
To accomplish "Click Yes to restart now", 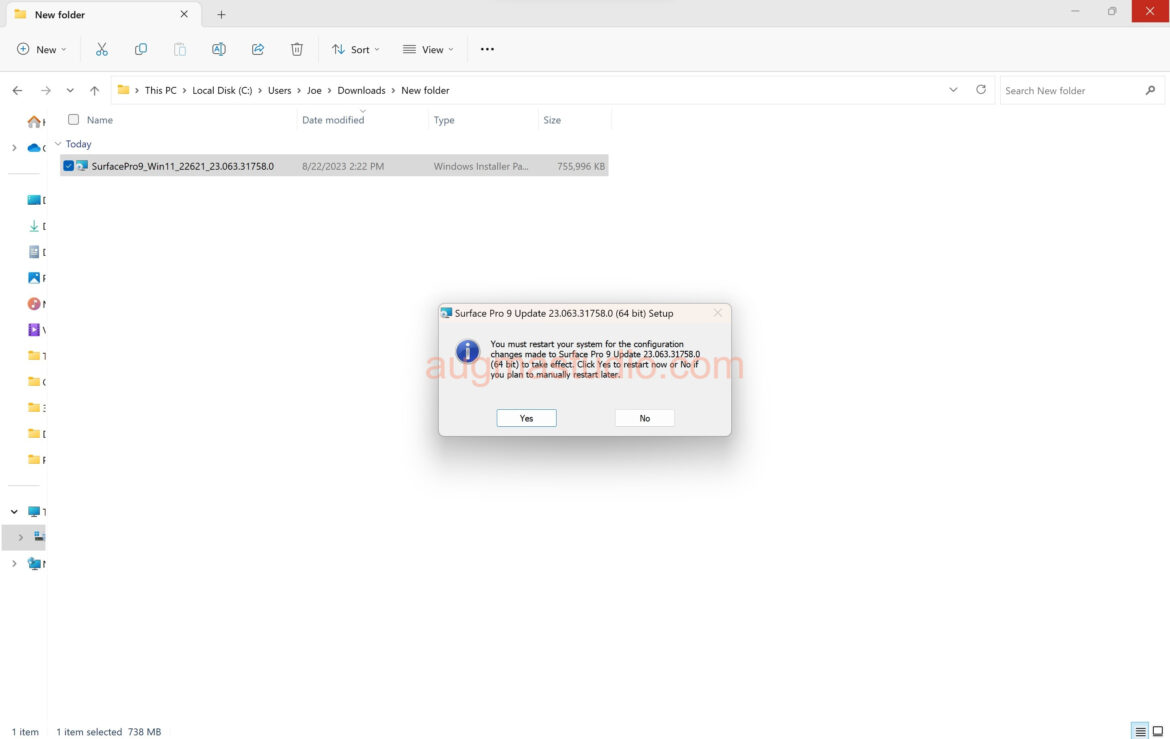I will [526, 418].
